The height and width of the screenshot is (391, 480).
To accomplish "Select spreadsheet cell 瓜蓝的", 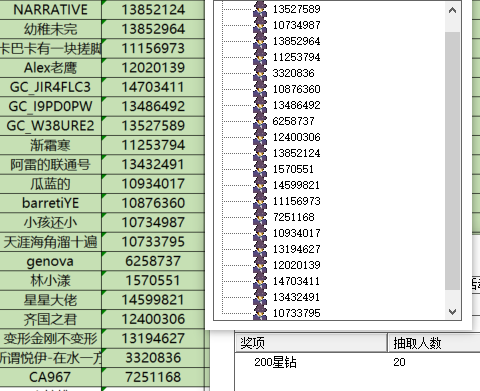I will click(x=51, y=184).
